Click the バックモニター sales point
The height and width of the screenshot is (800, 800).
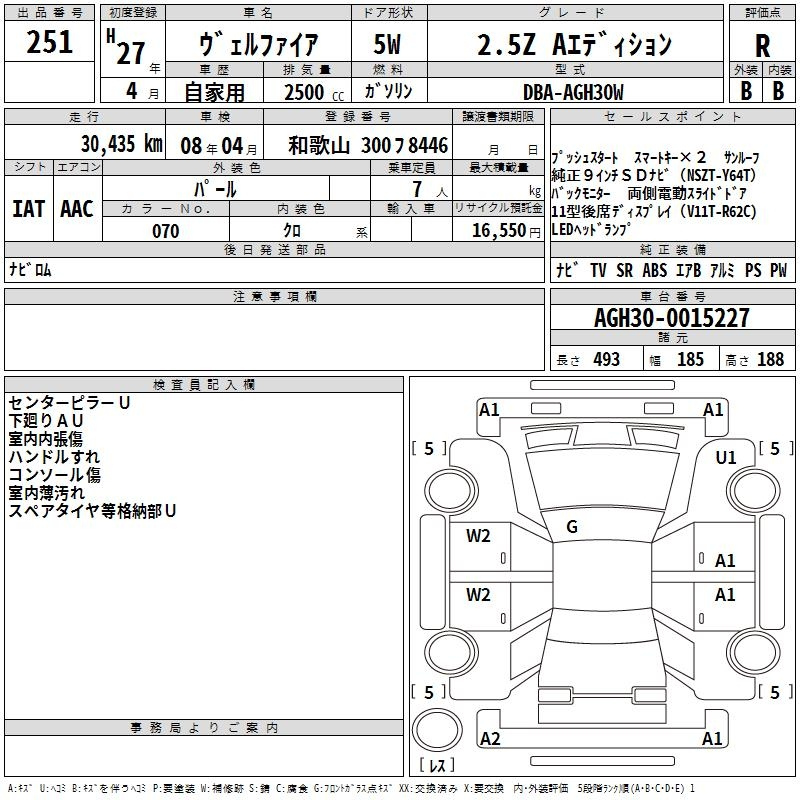tap(581, 193)
